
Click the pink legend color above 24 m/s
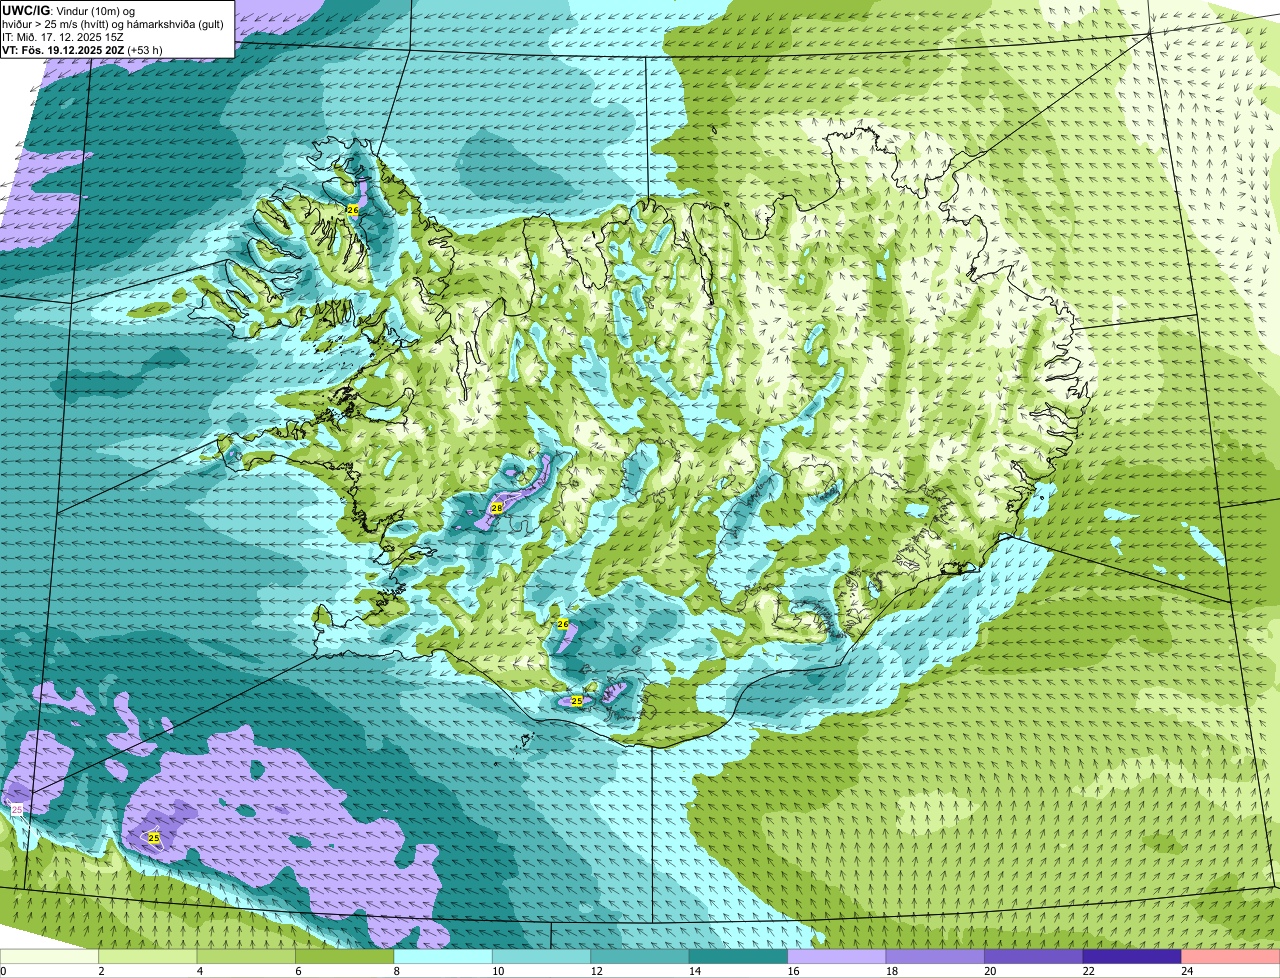[1231, 957]
